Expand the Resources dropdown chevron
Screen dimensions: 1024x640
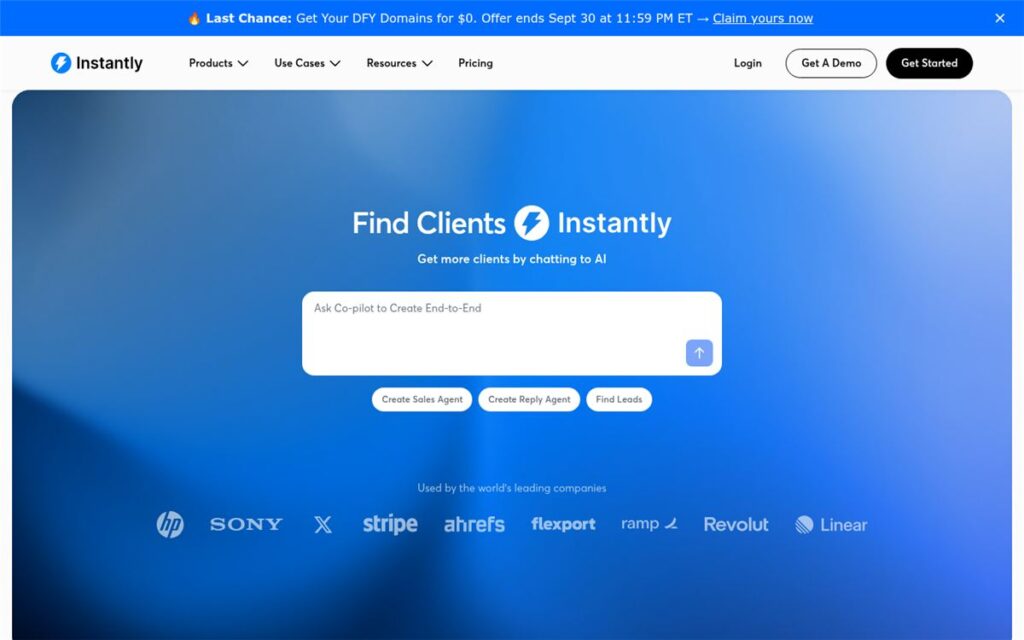click(427, 63)
